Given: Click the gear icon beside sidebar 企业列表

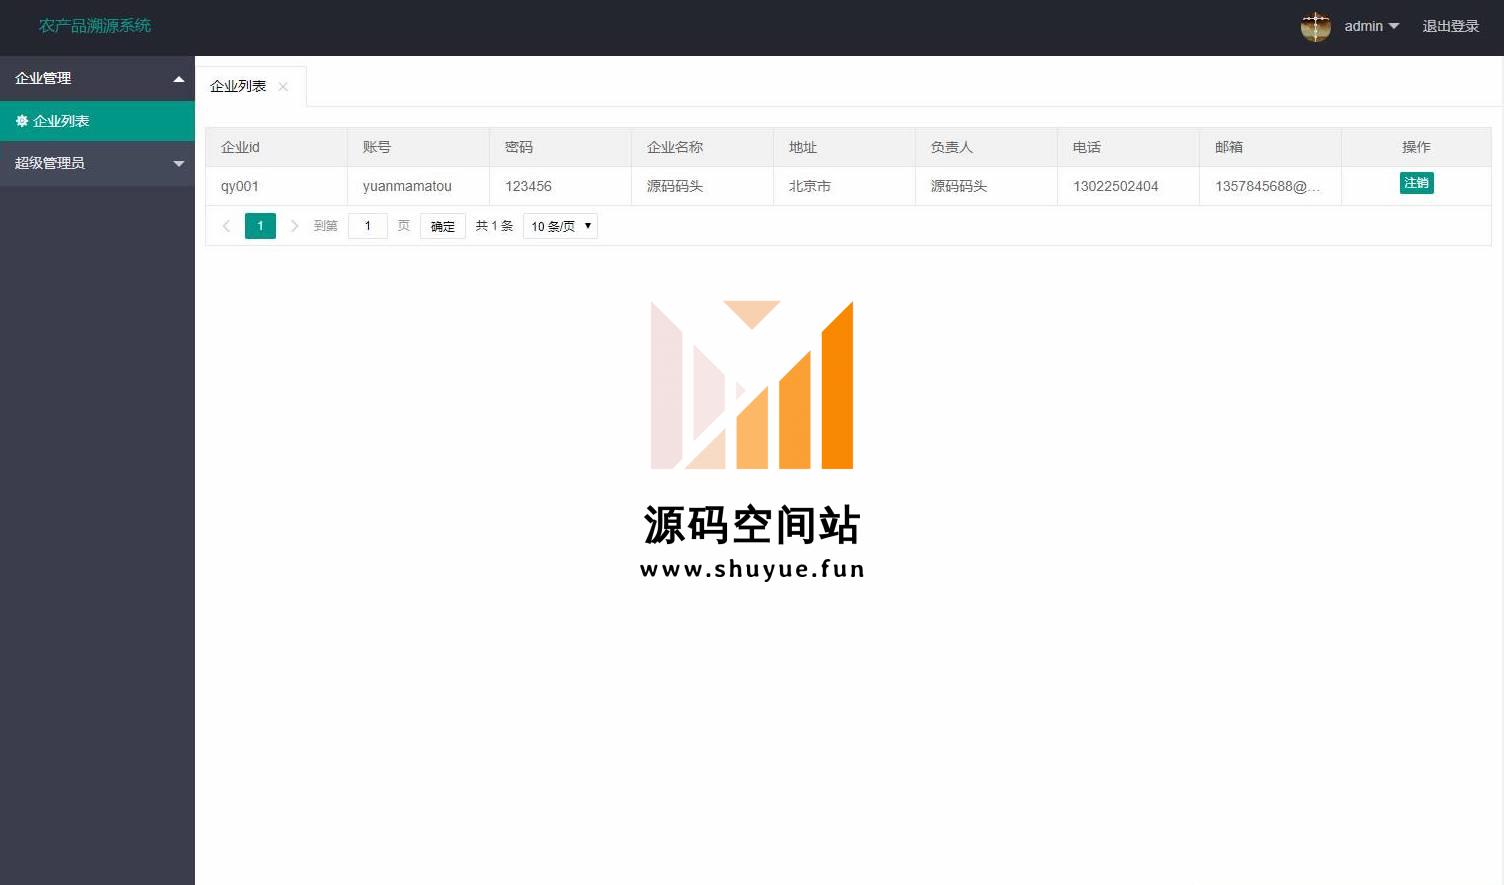Looking at the screenshot, I should pyautogui.click(x=22, y=121).
